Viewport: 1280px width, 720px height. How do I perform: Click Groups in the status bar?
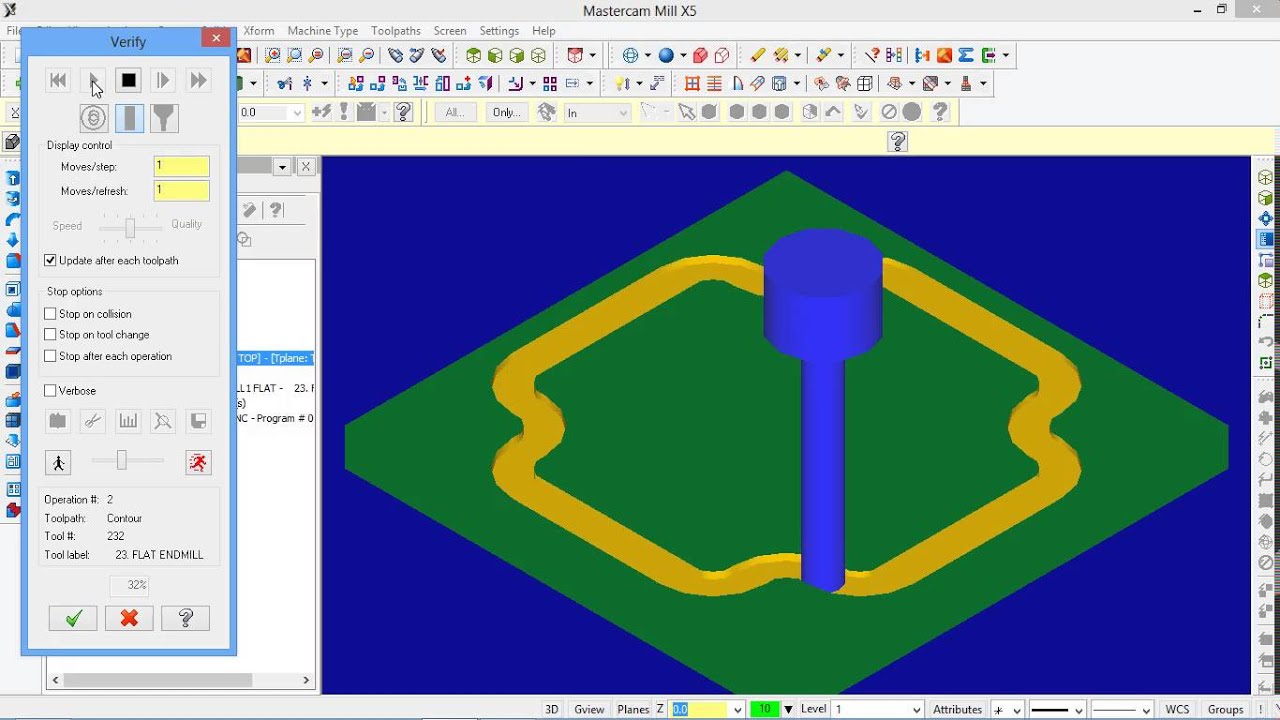[1225, 709]
